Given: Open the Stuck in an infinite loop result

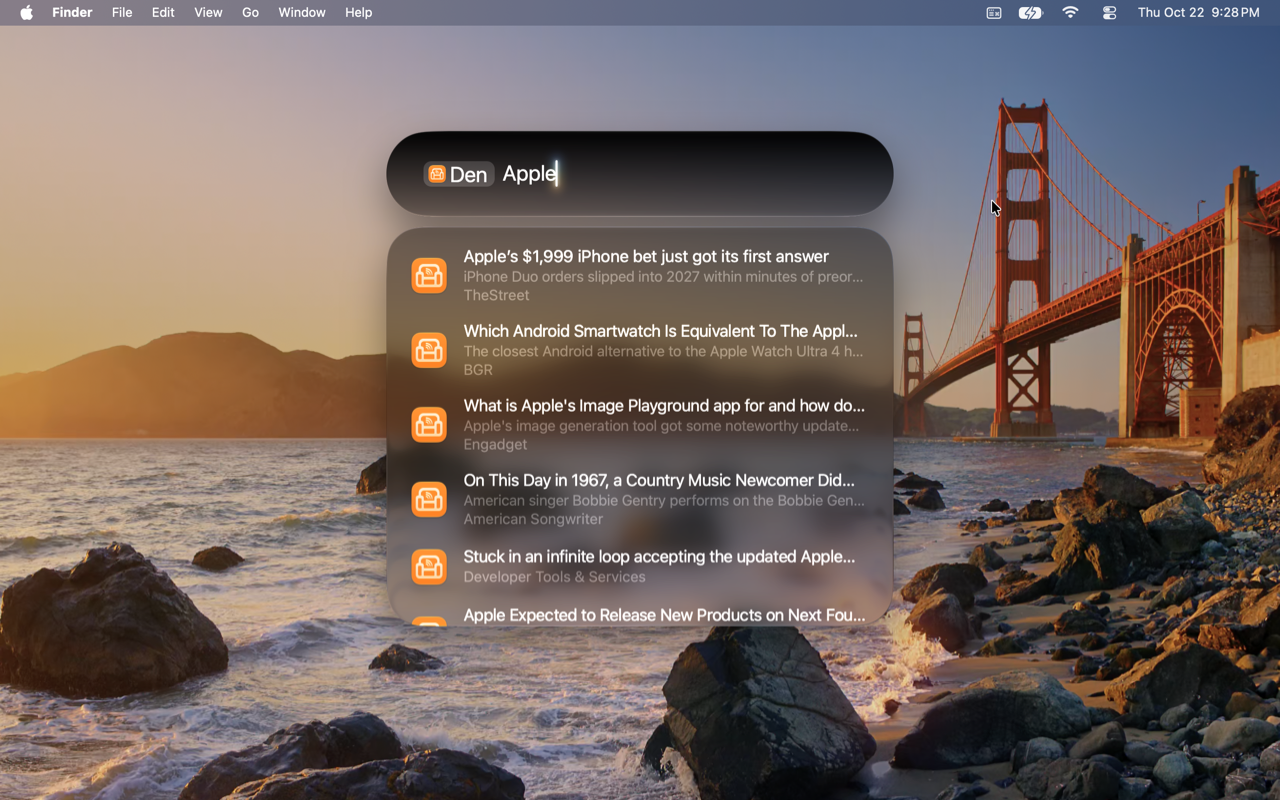Looking at the screenshot, I should coord(640,566).
